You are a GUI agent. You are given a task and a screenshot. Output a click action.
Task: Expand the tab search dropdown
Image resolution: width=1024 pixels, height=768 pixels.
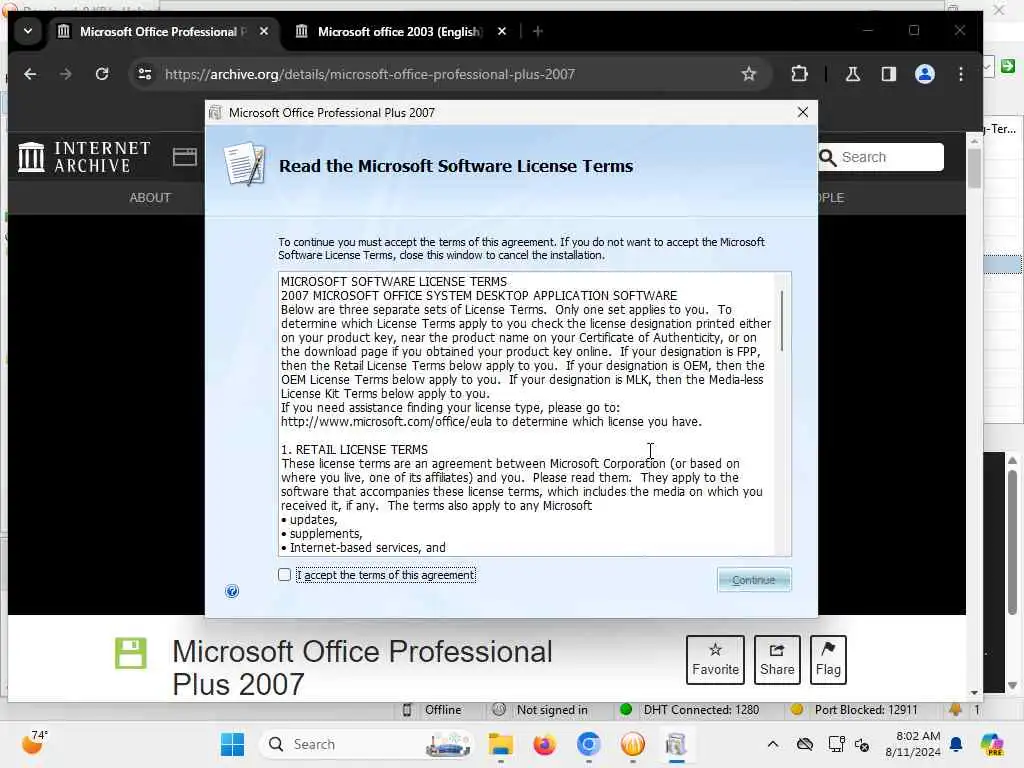click(x=27, y=31)
